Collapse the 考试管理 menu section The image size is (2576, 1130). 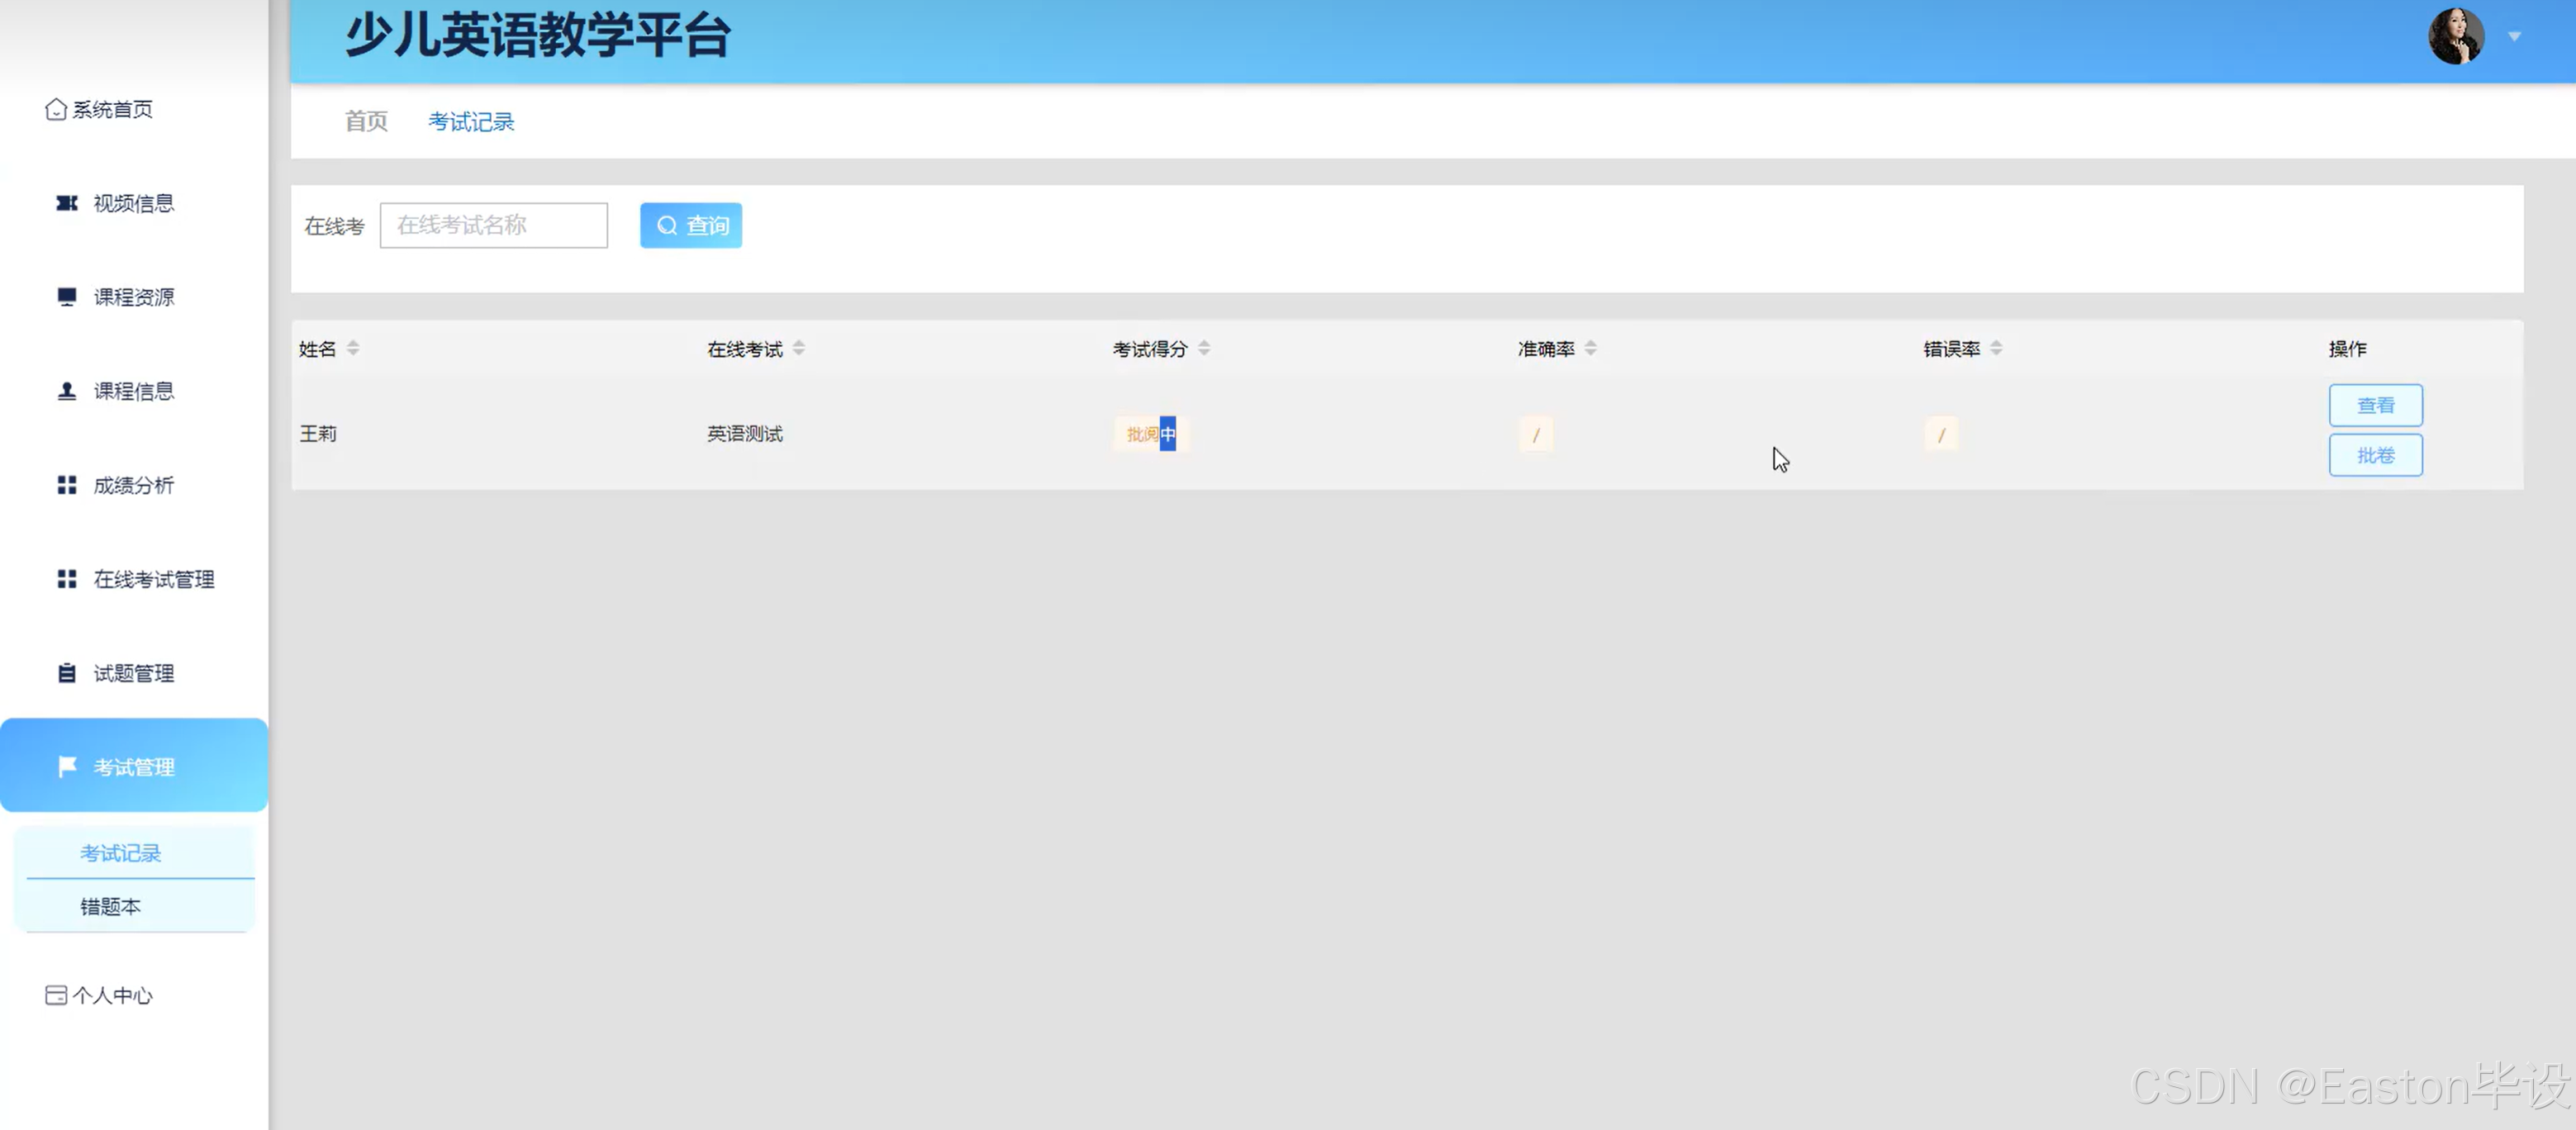(x=134, y=765)
